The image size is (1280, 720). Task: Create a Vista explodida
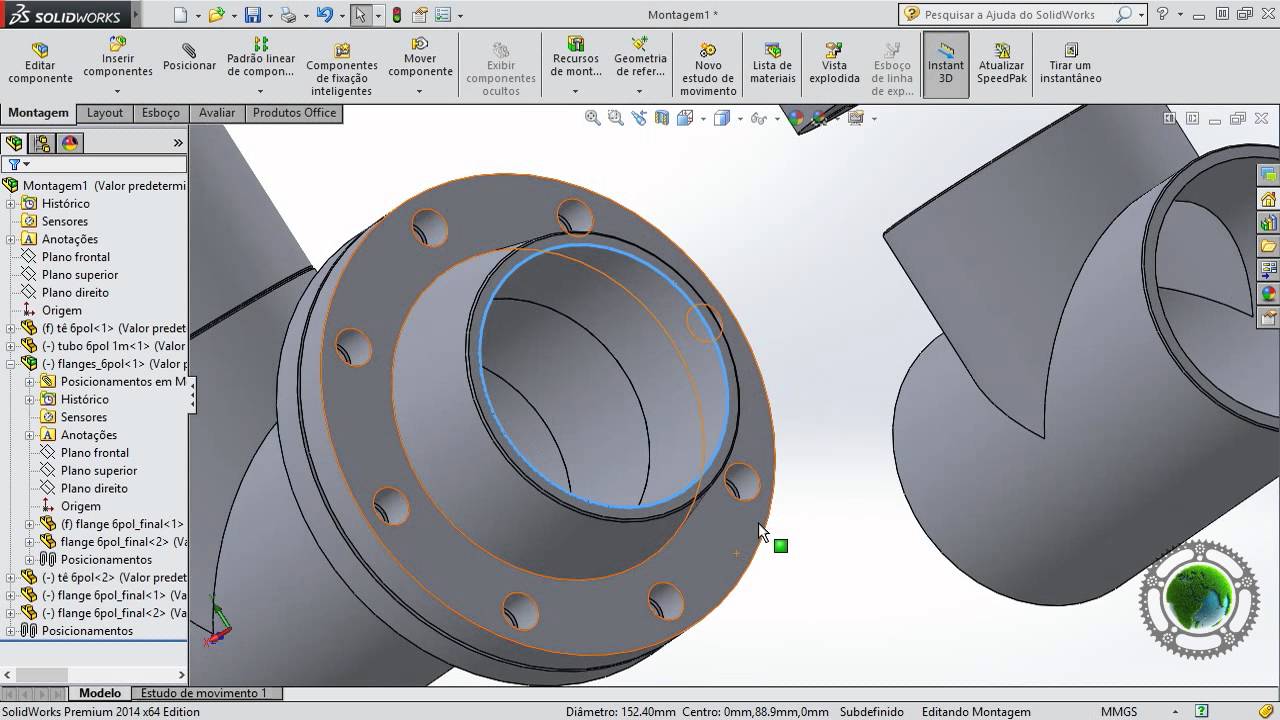[834, 63]
